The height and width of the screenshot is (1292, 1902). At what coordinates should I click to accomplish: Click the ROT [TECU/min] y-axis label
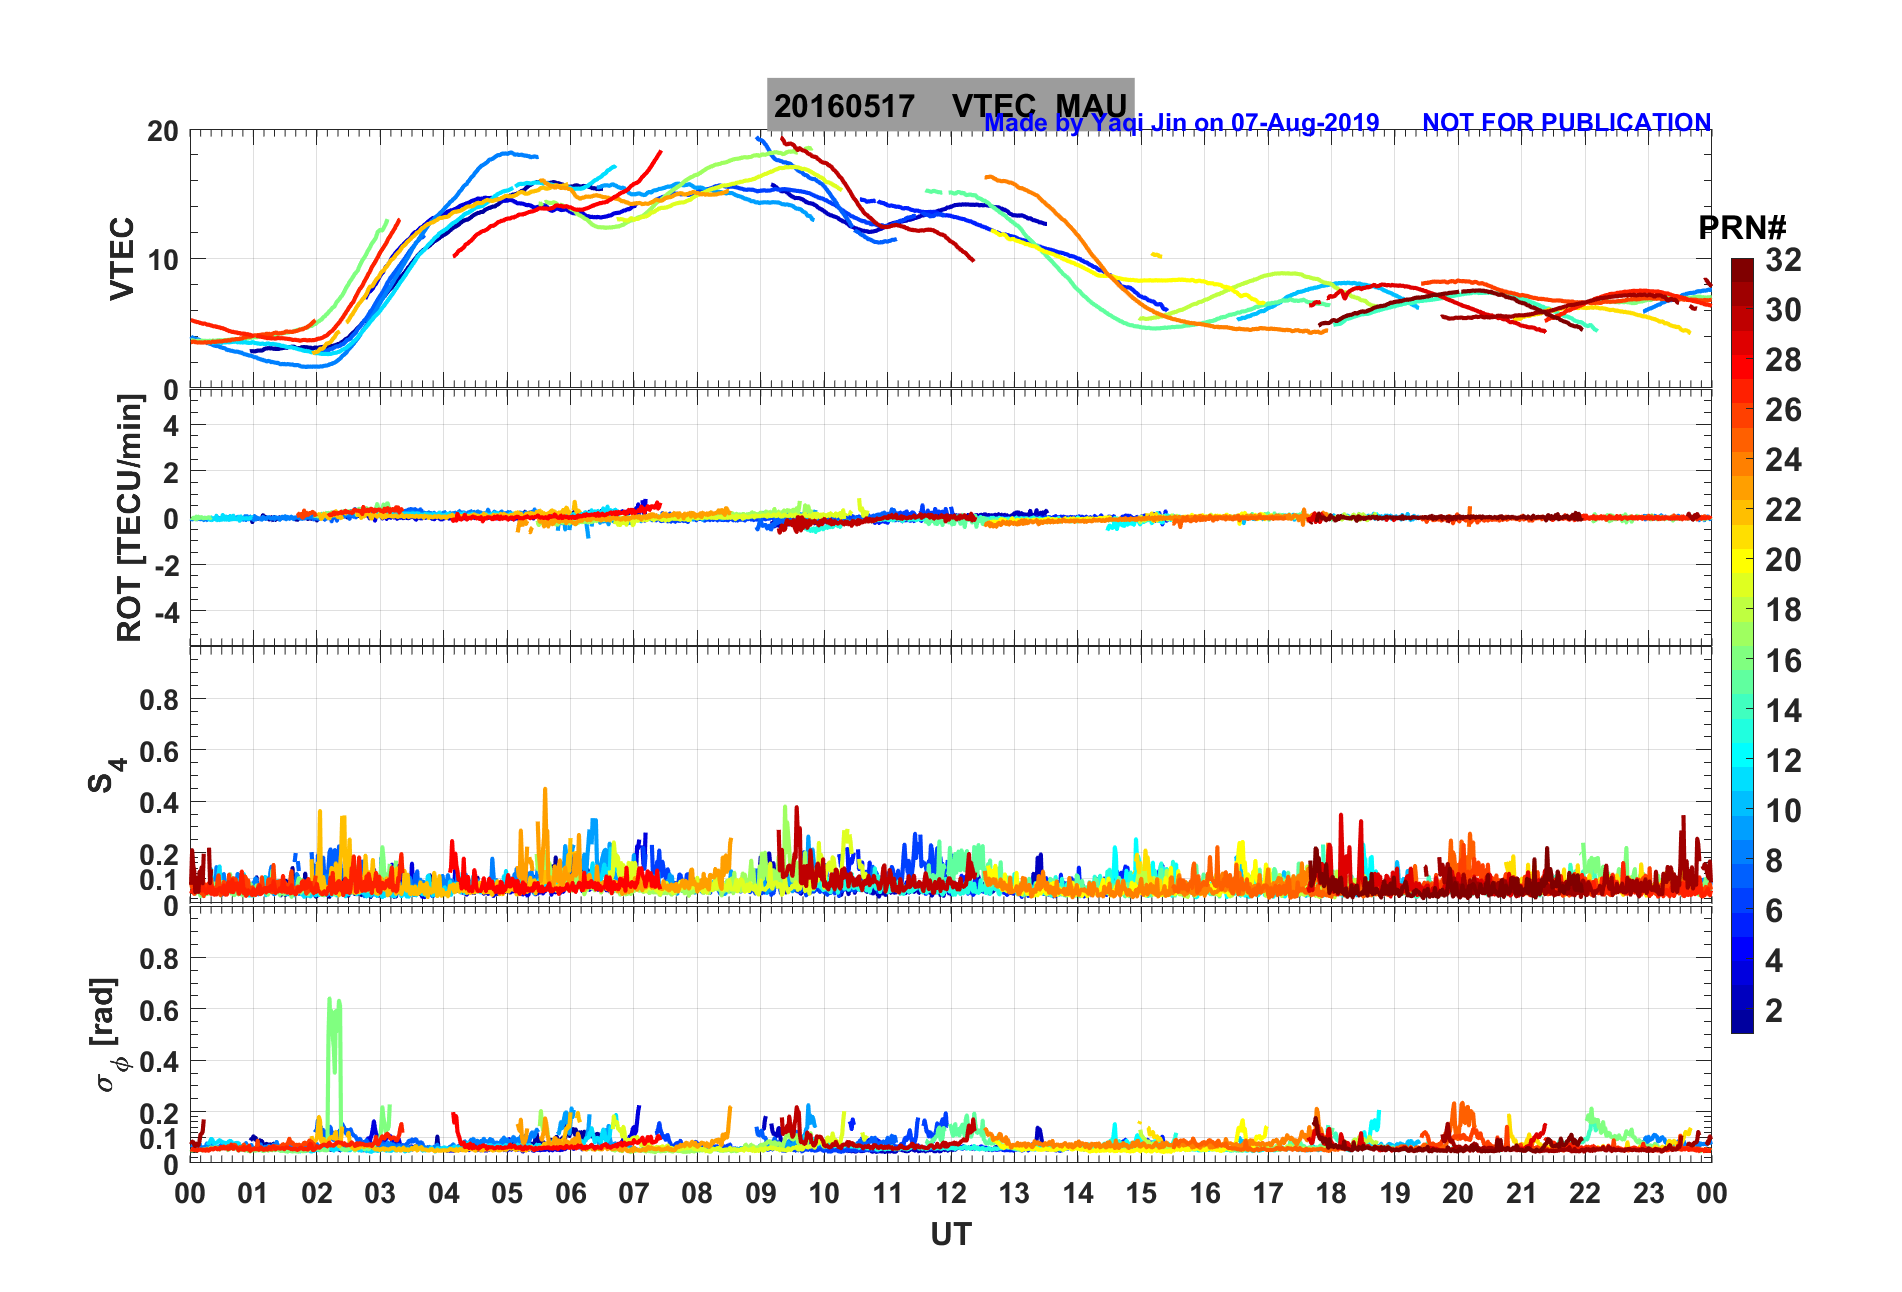pos(129,518)
